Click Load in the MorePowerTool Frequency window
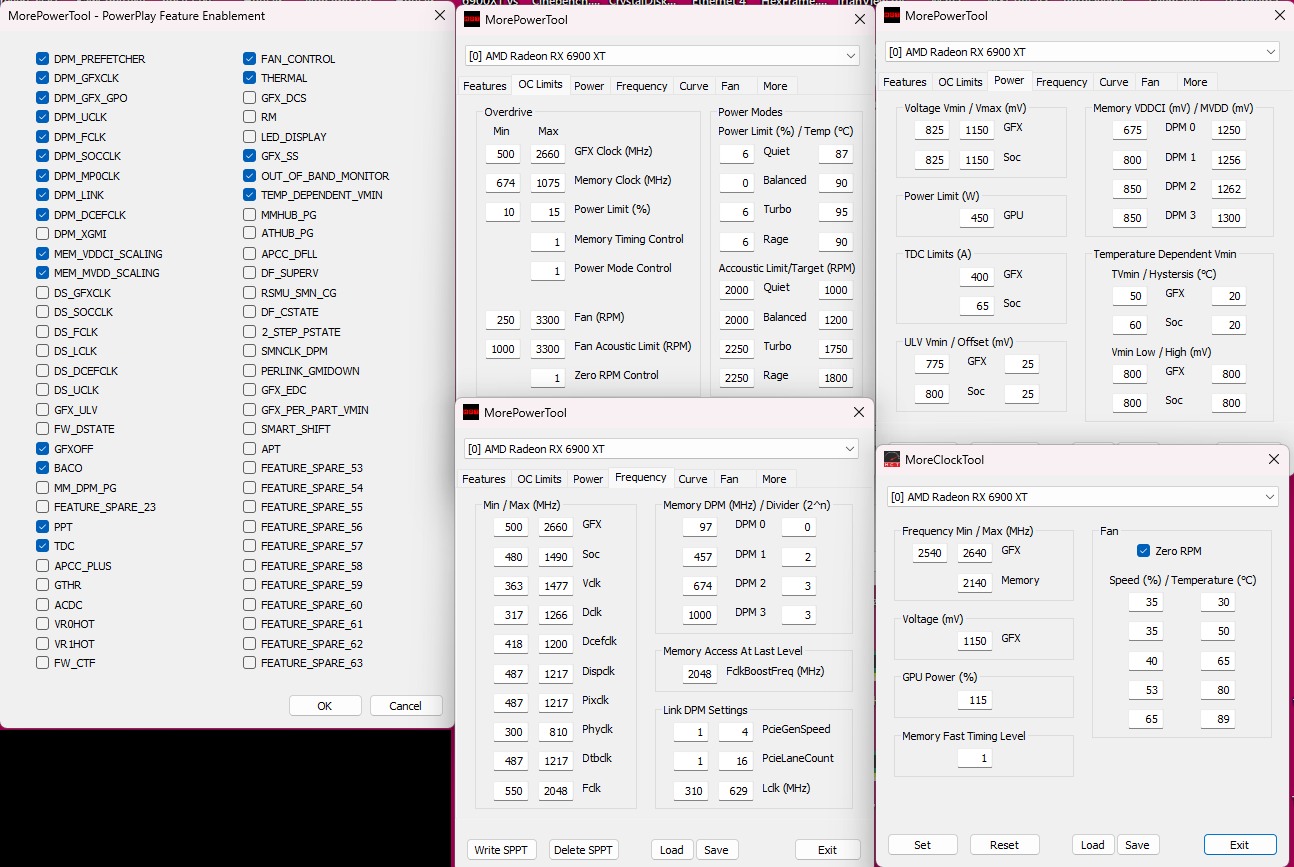Image resolution: width=1294 pixels, height=867 pixels. (x=672, y=850)
